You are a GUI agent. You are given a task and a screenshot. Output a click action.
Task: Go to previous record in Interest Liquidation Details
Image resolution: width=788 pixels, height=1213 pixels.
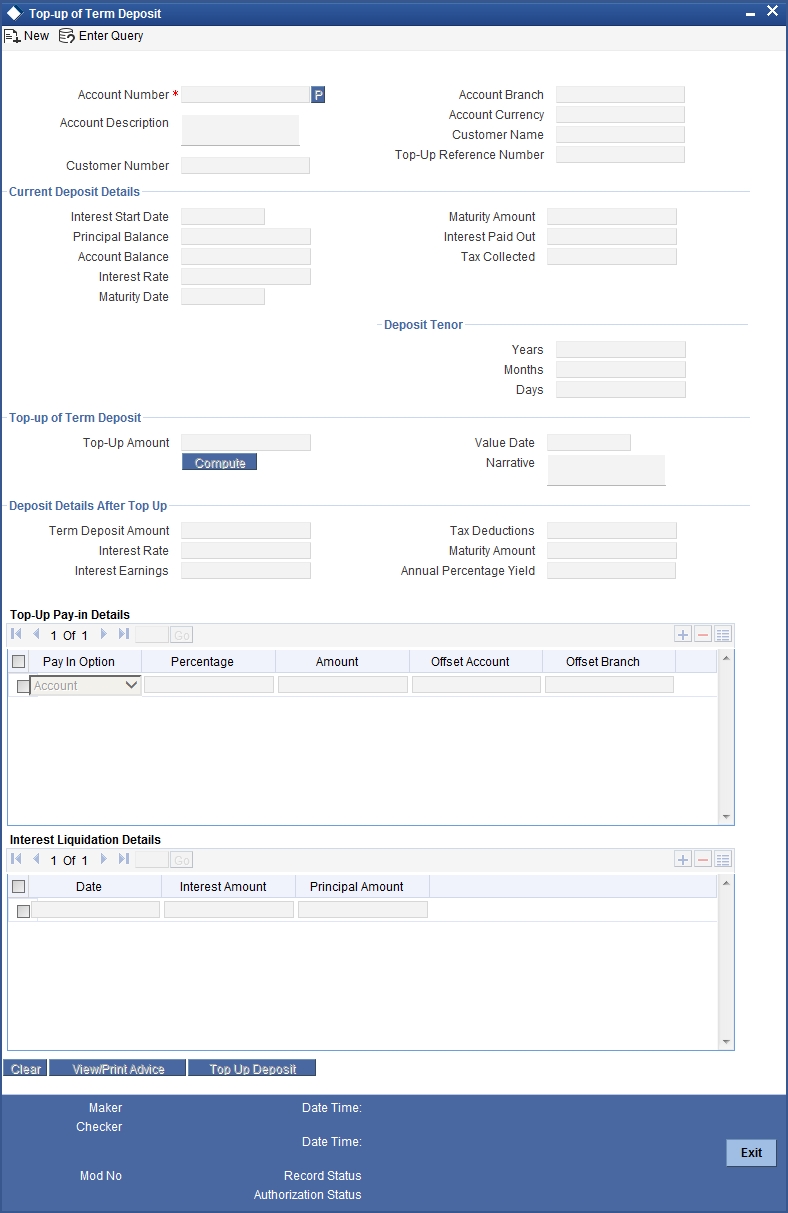click(x=36, y=859)
